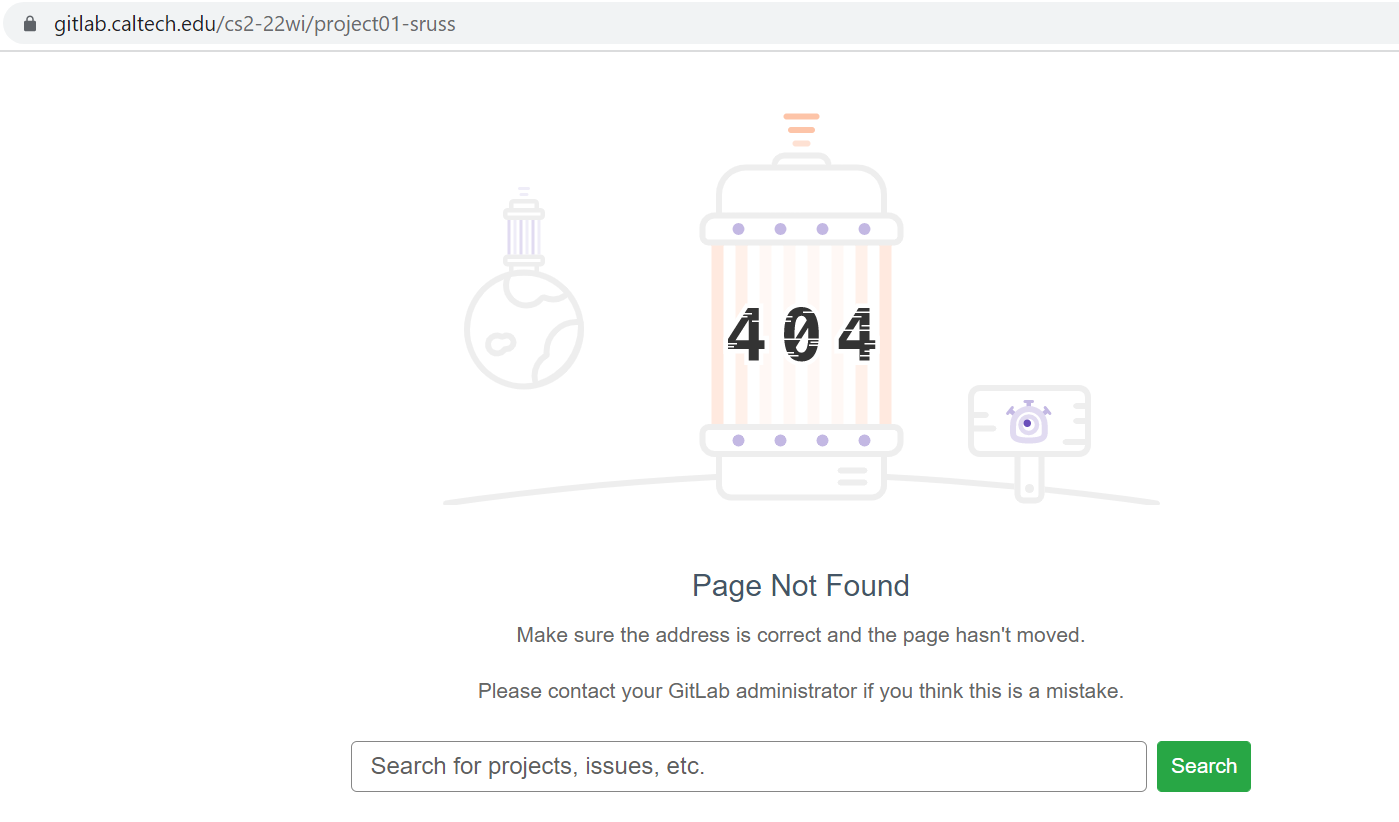
Task: Click the purple stopwatch eye icon on the signpost
Action: [1028, 422]
